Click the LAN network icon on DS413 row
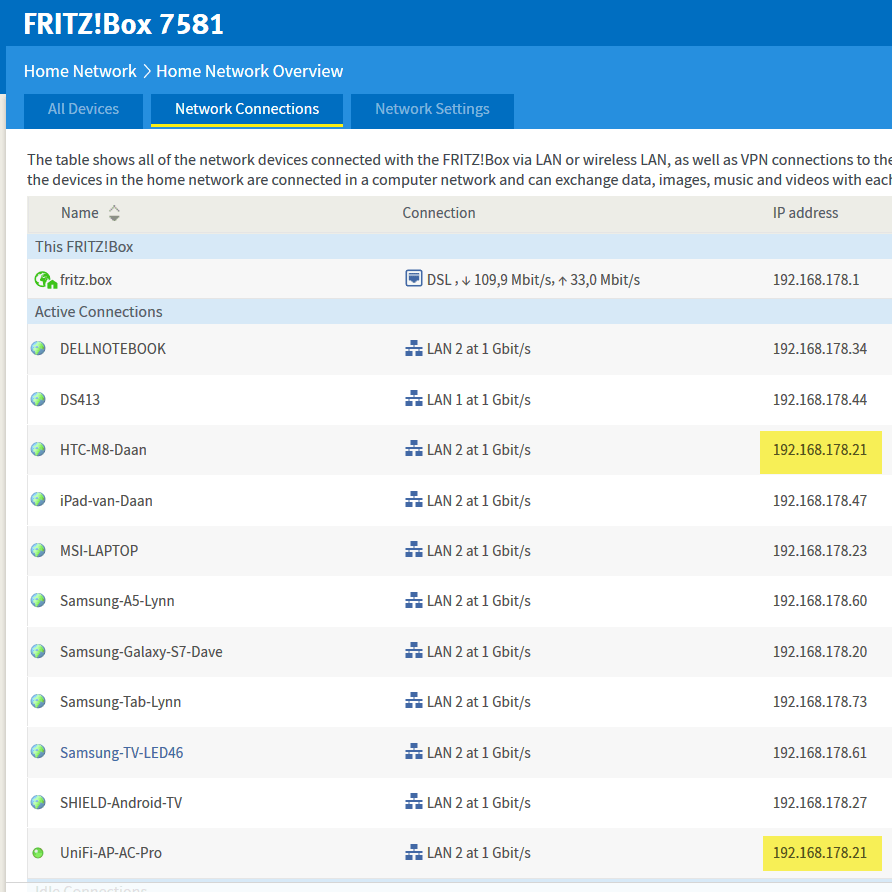Image resolution: width=892 pixels, height=892 pixels. 413,399
